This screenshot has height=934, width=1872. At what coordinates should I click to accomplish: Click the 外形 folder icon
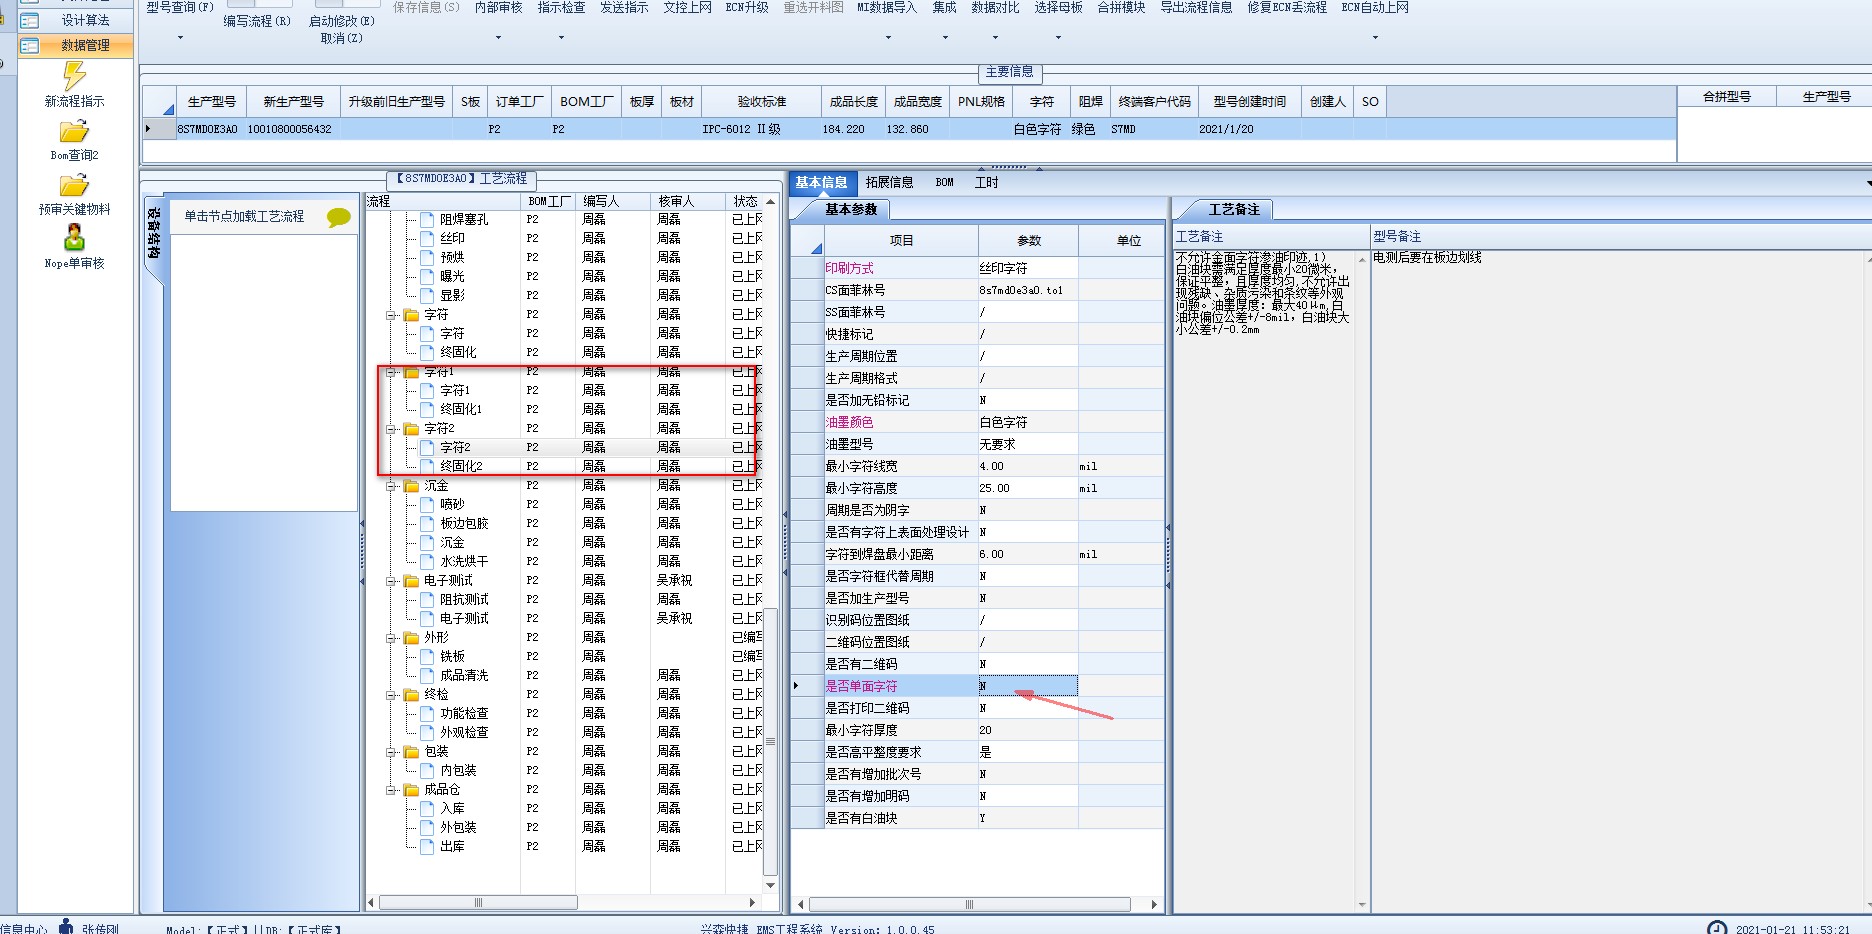[x=411, y=637]
